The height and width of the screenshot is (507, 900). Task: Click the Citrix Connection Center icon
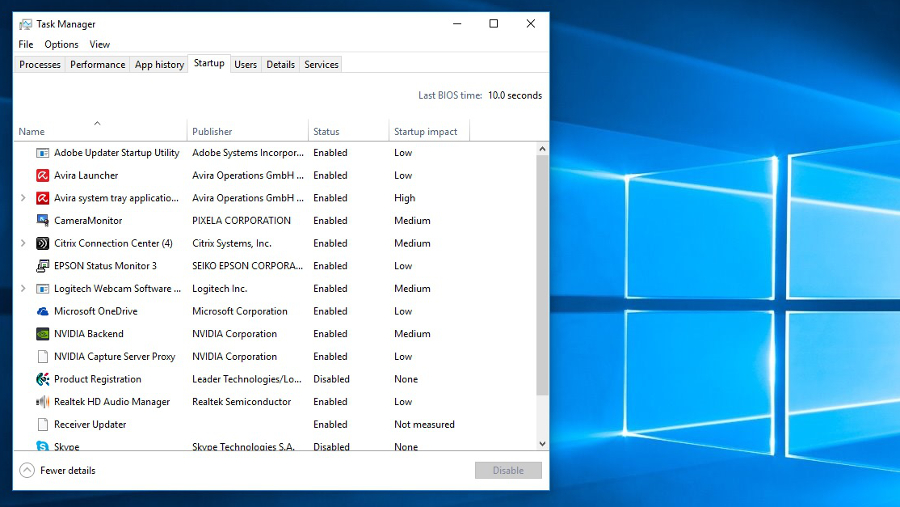42,243
